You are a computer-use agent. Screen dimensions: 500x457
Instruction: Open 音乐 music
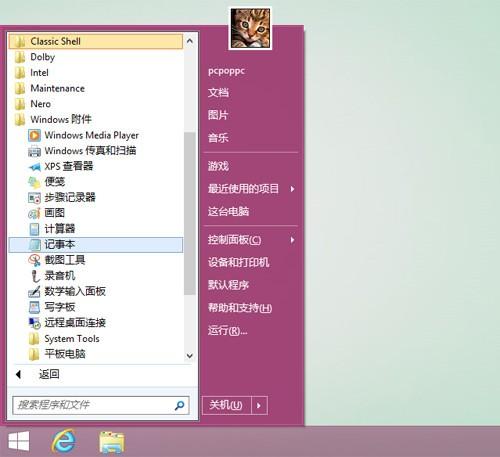[x=218, y=138]
